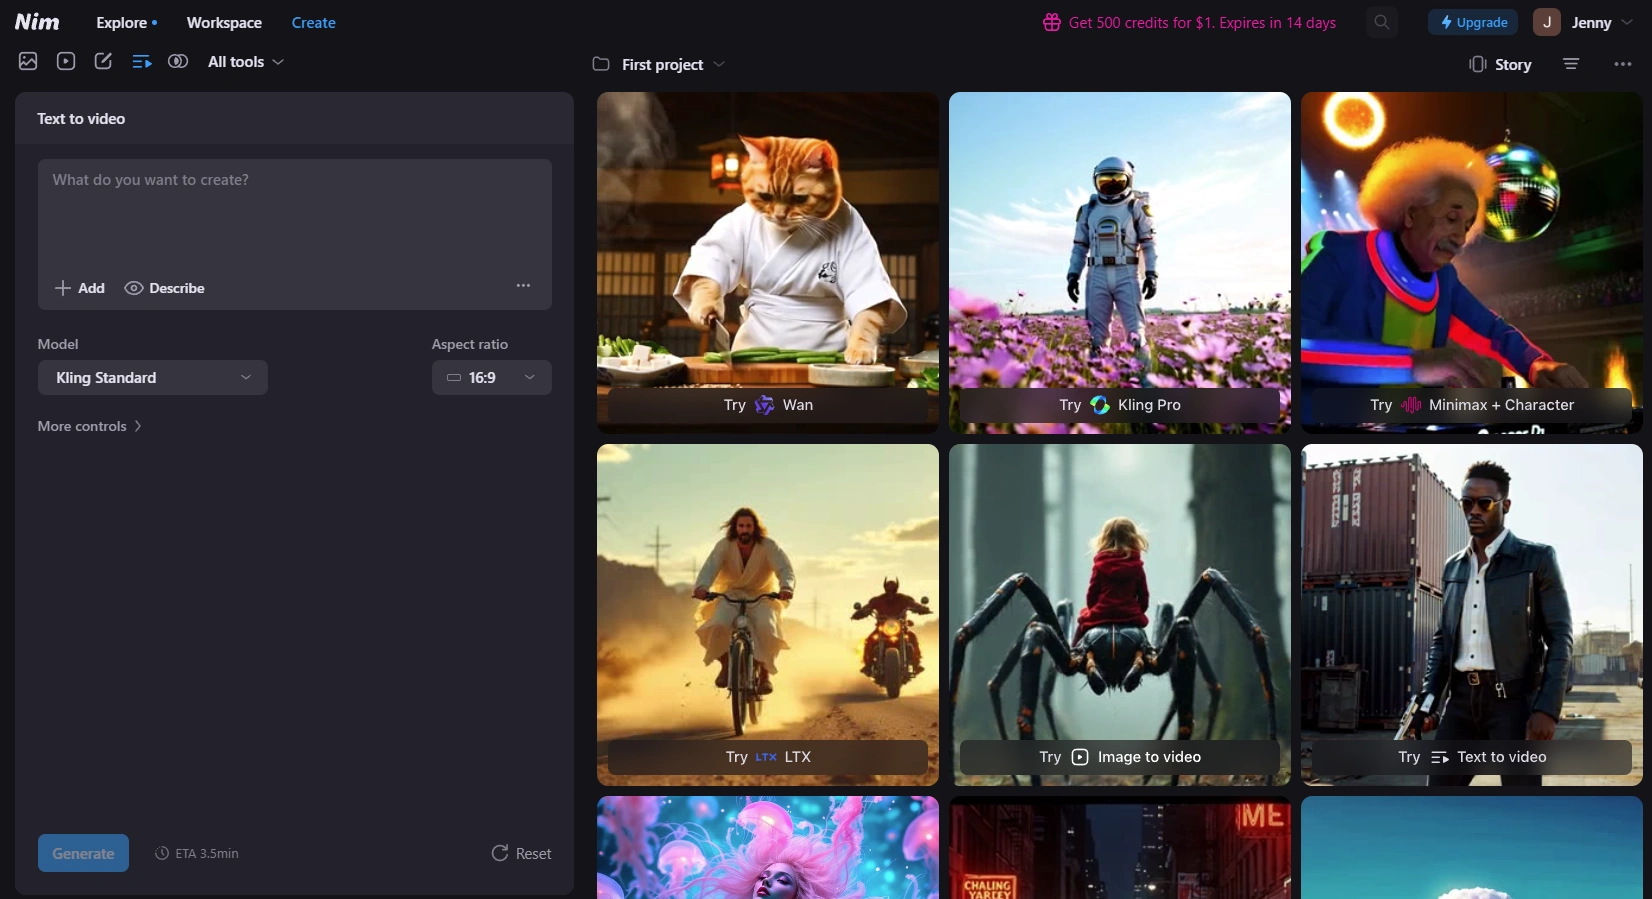This screenshot has width=1652, height=899.
Task: Click Get 500 credits for $1 offer
Action: click(x=1202, y=22)
